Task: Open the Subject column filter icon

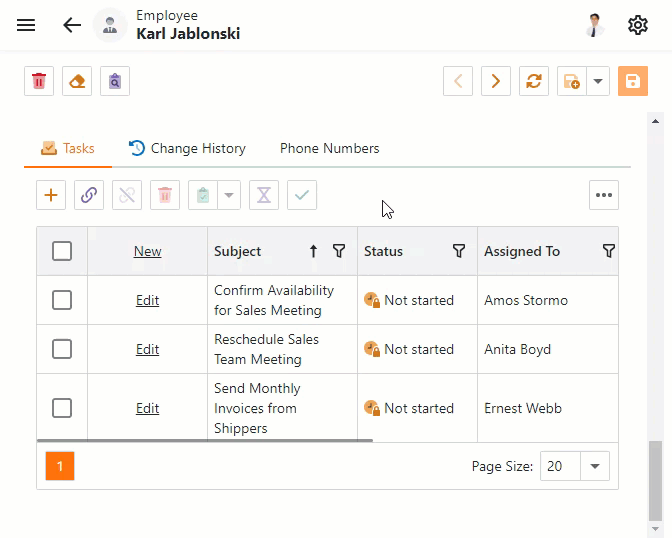Action: click(x=339, y=251)
